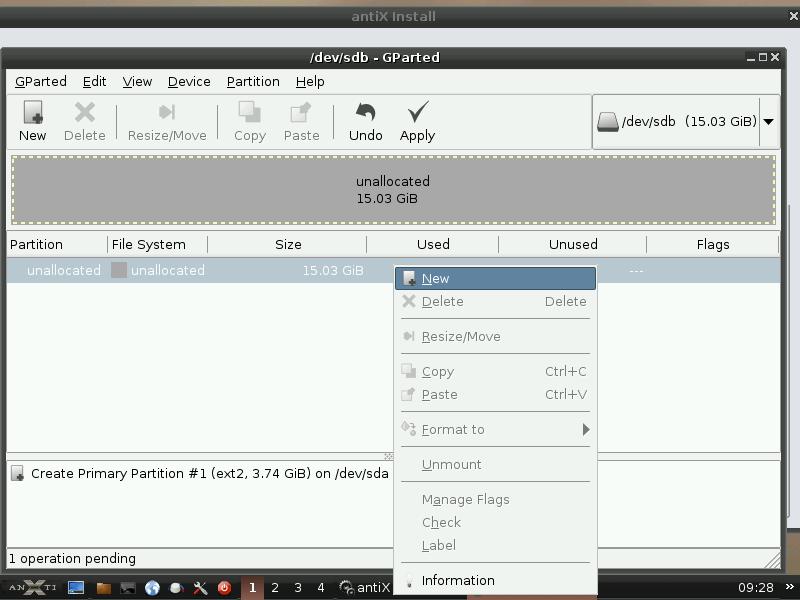Open the Device menu
This screenshot has width=800, height=600.
click(x=189, y=82)
